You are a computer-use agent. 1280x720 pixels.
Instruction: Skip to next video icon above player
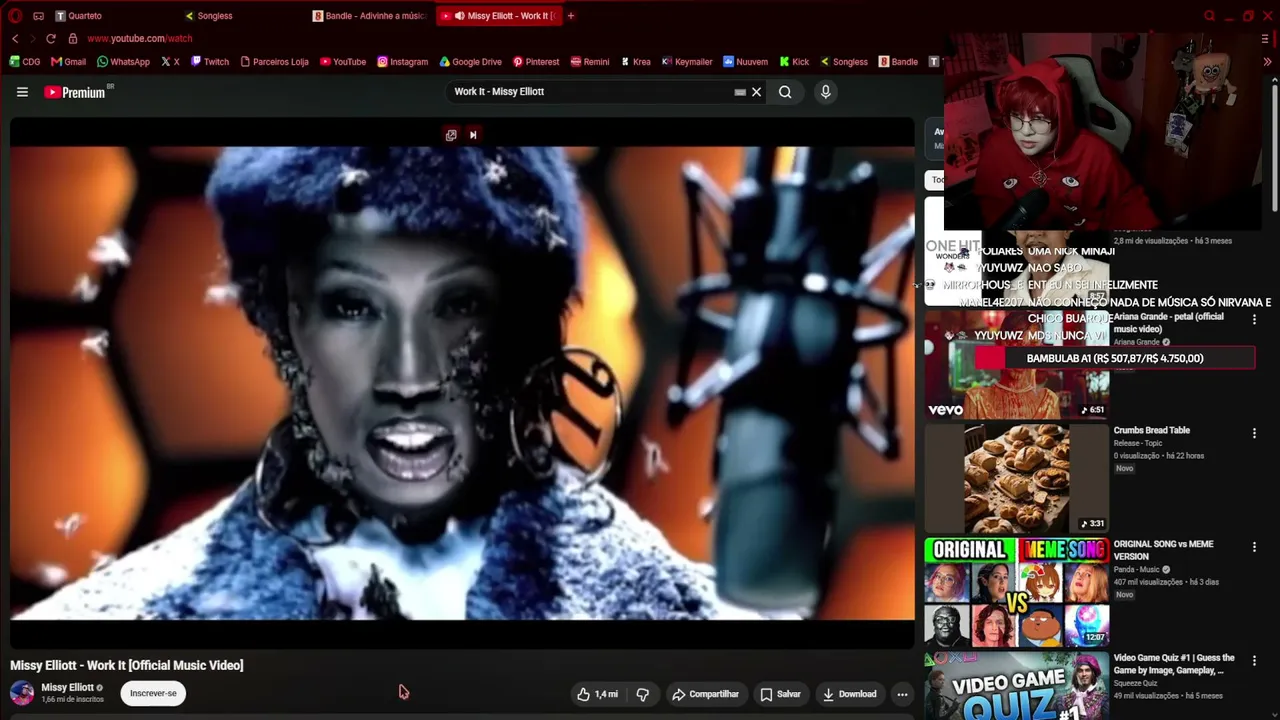473,135
